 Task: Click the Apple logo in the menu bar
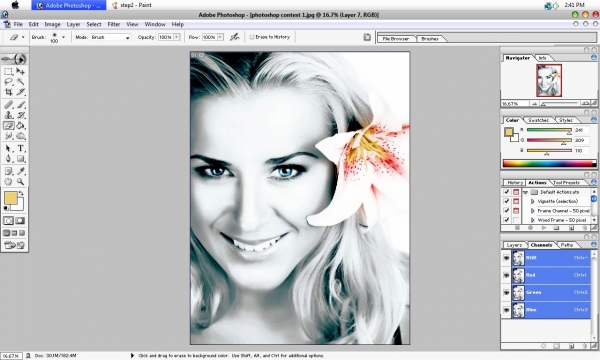click(15, 5)
